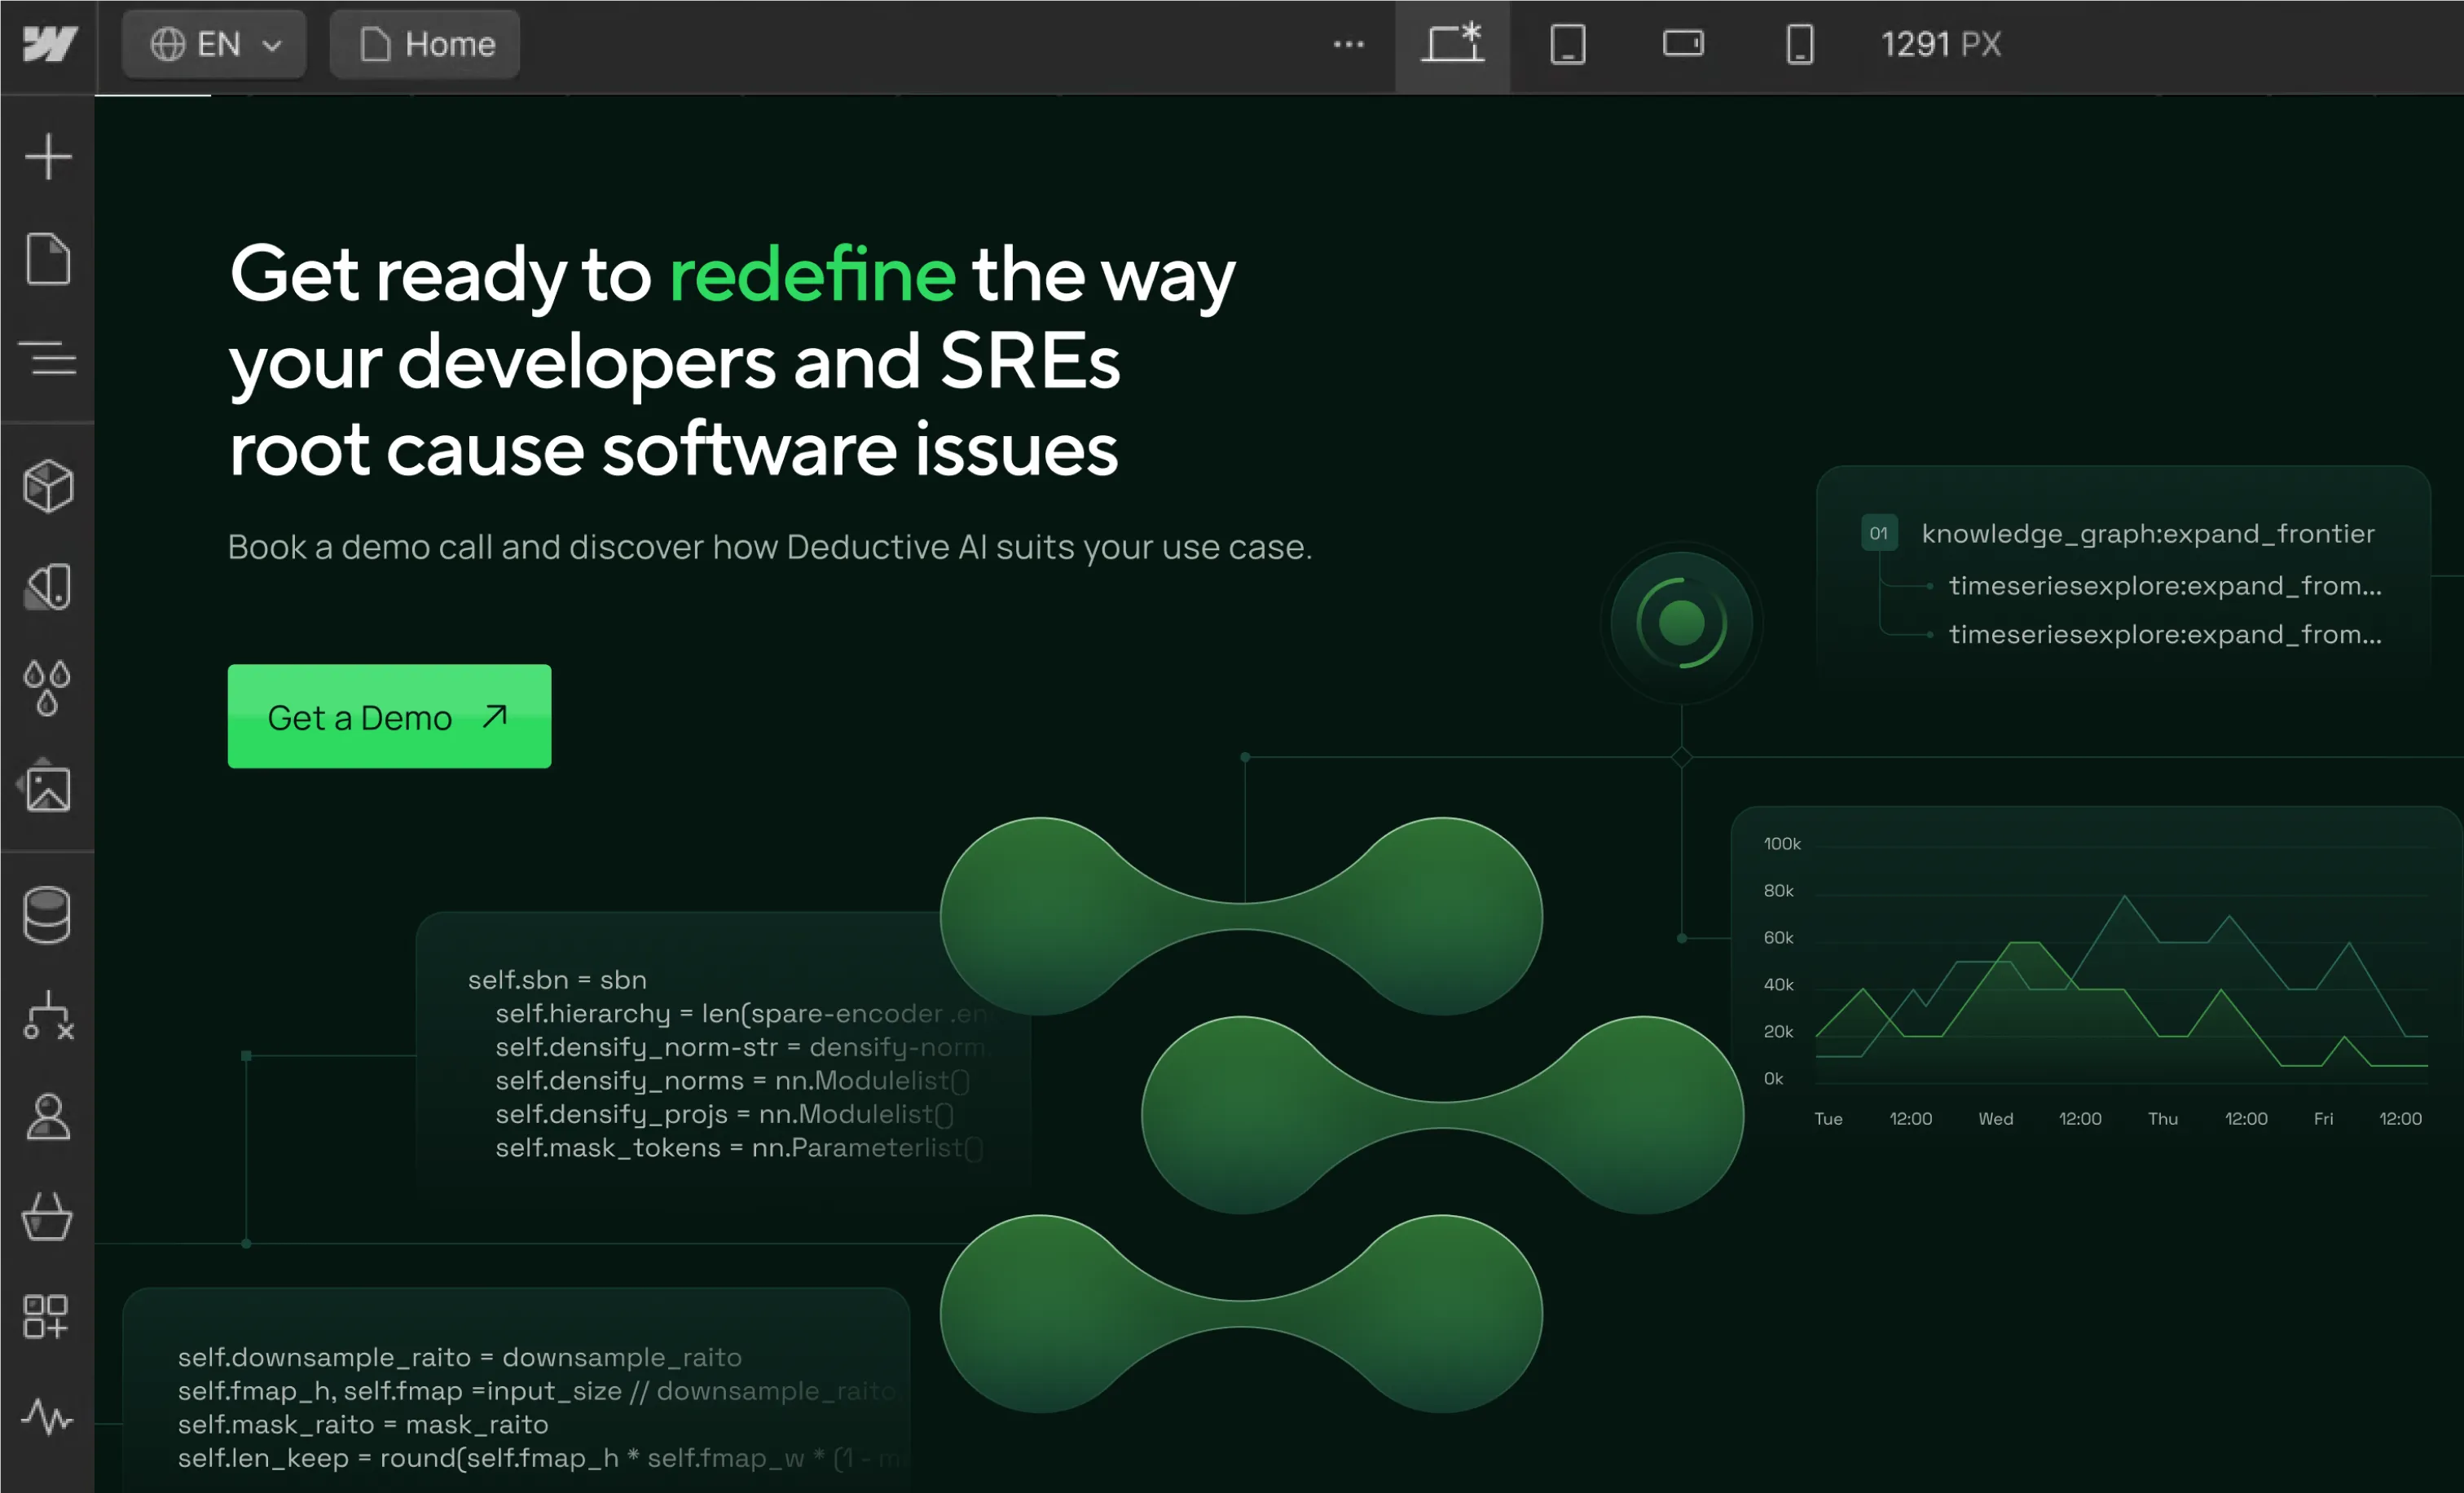Click the Get a Demo button
This screenshot has width=2464, height=1493.
pyautogui.click(x=389, y=716)
